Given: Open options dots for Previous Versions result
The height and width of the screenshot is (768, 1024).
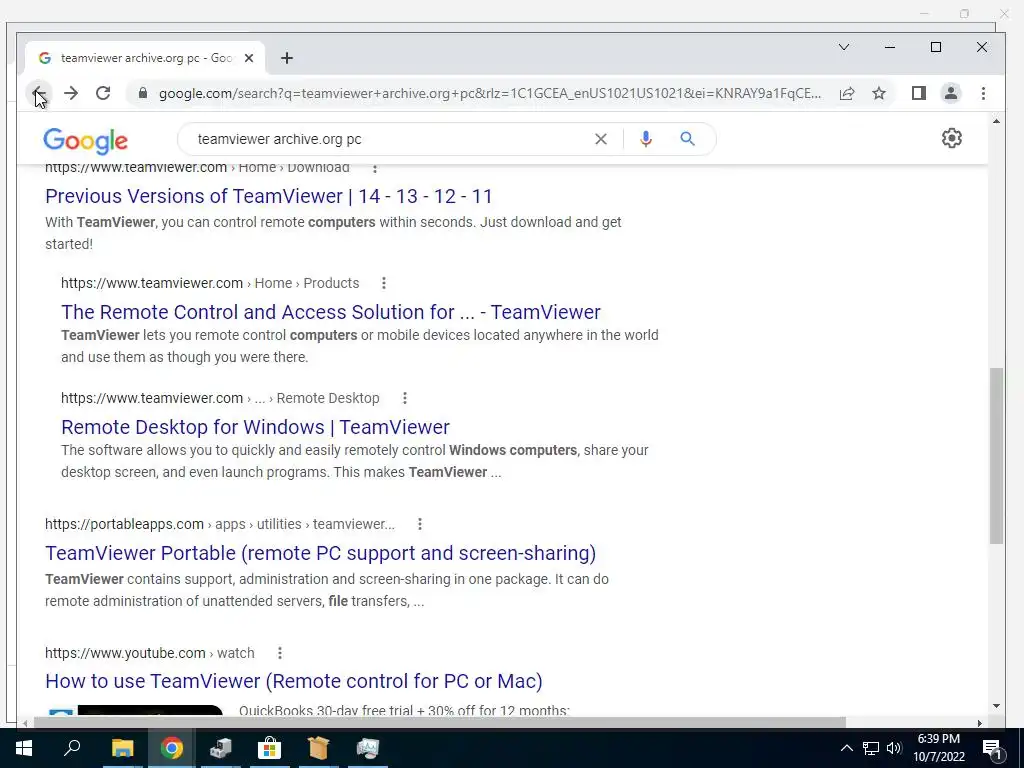Looking at the screenshot, I should pyautogui.click(x=375, y=168).
